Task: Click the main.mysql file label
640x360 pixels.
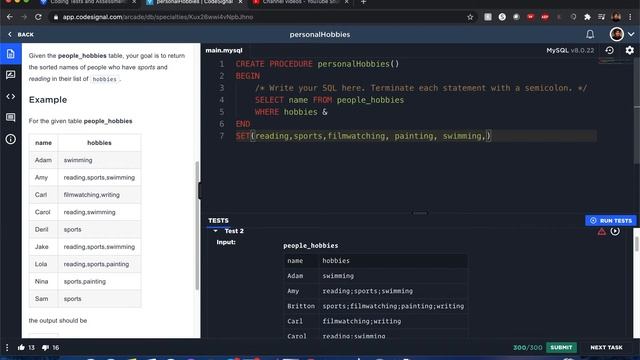Action: [224, 50]
